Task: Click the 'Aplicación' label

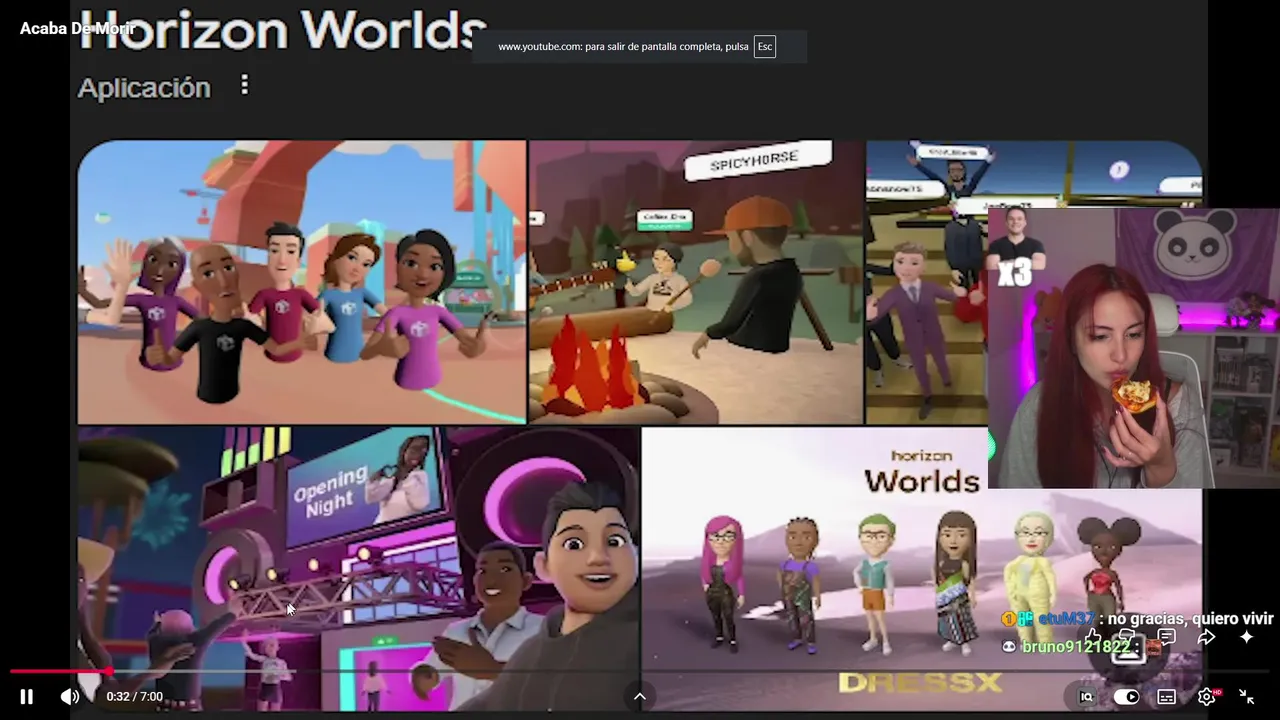Action: pyautogui.click(x=144, y=88)
